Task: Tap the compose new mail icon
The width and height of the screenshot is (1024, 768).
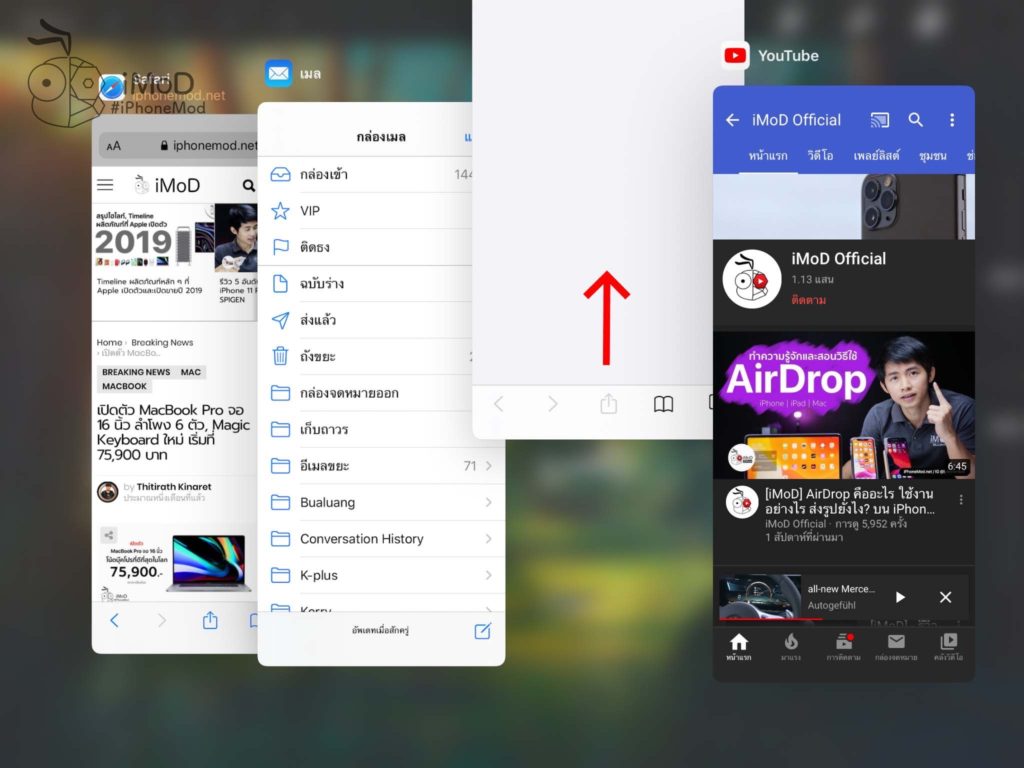Action: coord(483,630)
